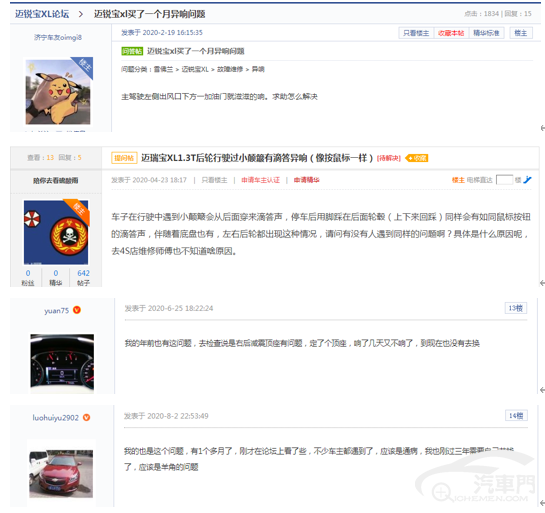
Task: Open the Pikachu avatar thumbnail
Action: tap(58, 92)
